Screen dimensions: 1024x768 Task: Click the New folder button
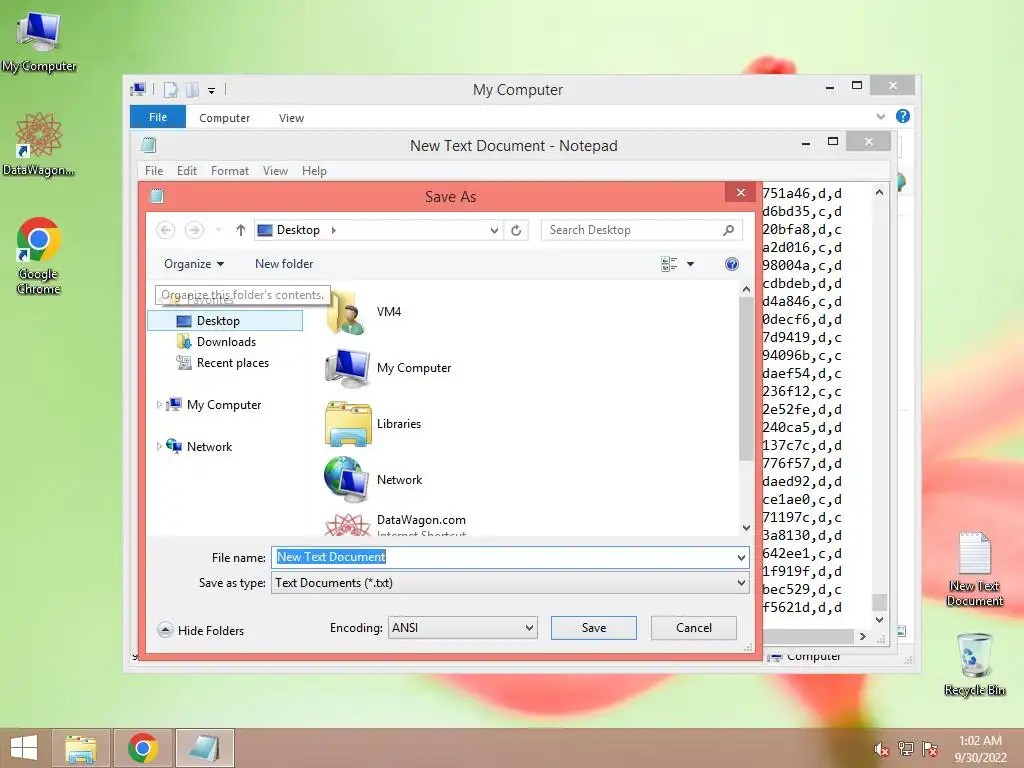[x=284, y=264]
